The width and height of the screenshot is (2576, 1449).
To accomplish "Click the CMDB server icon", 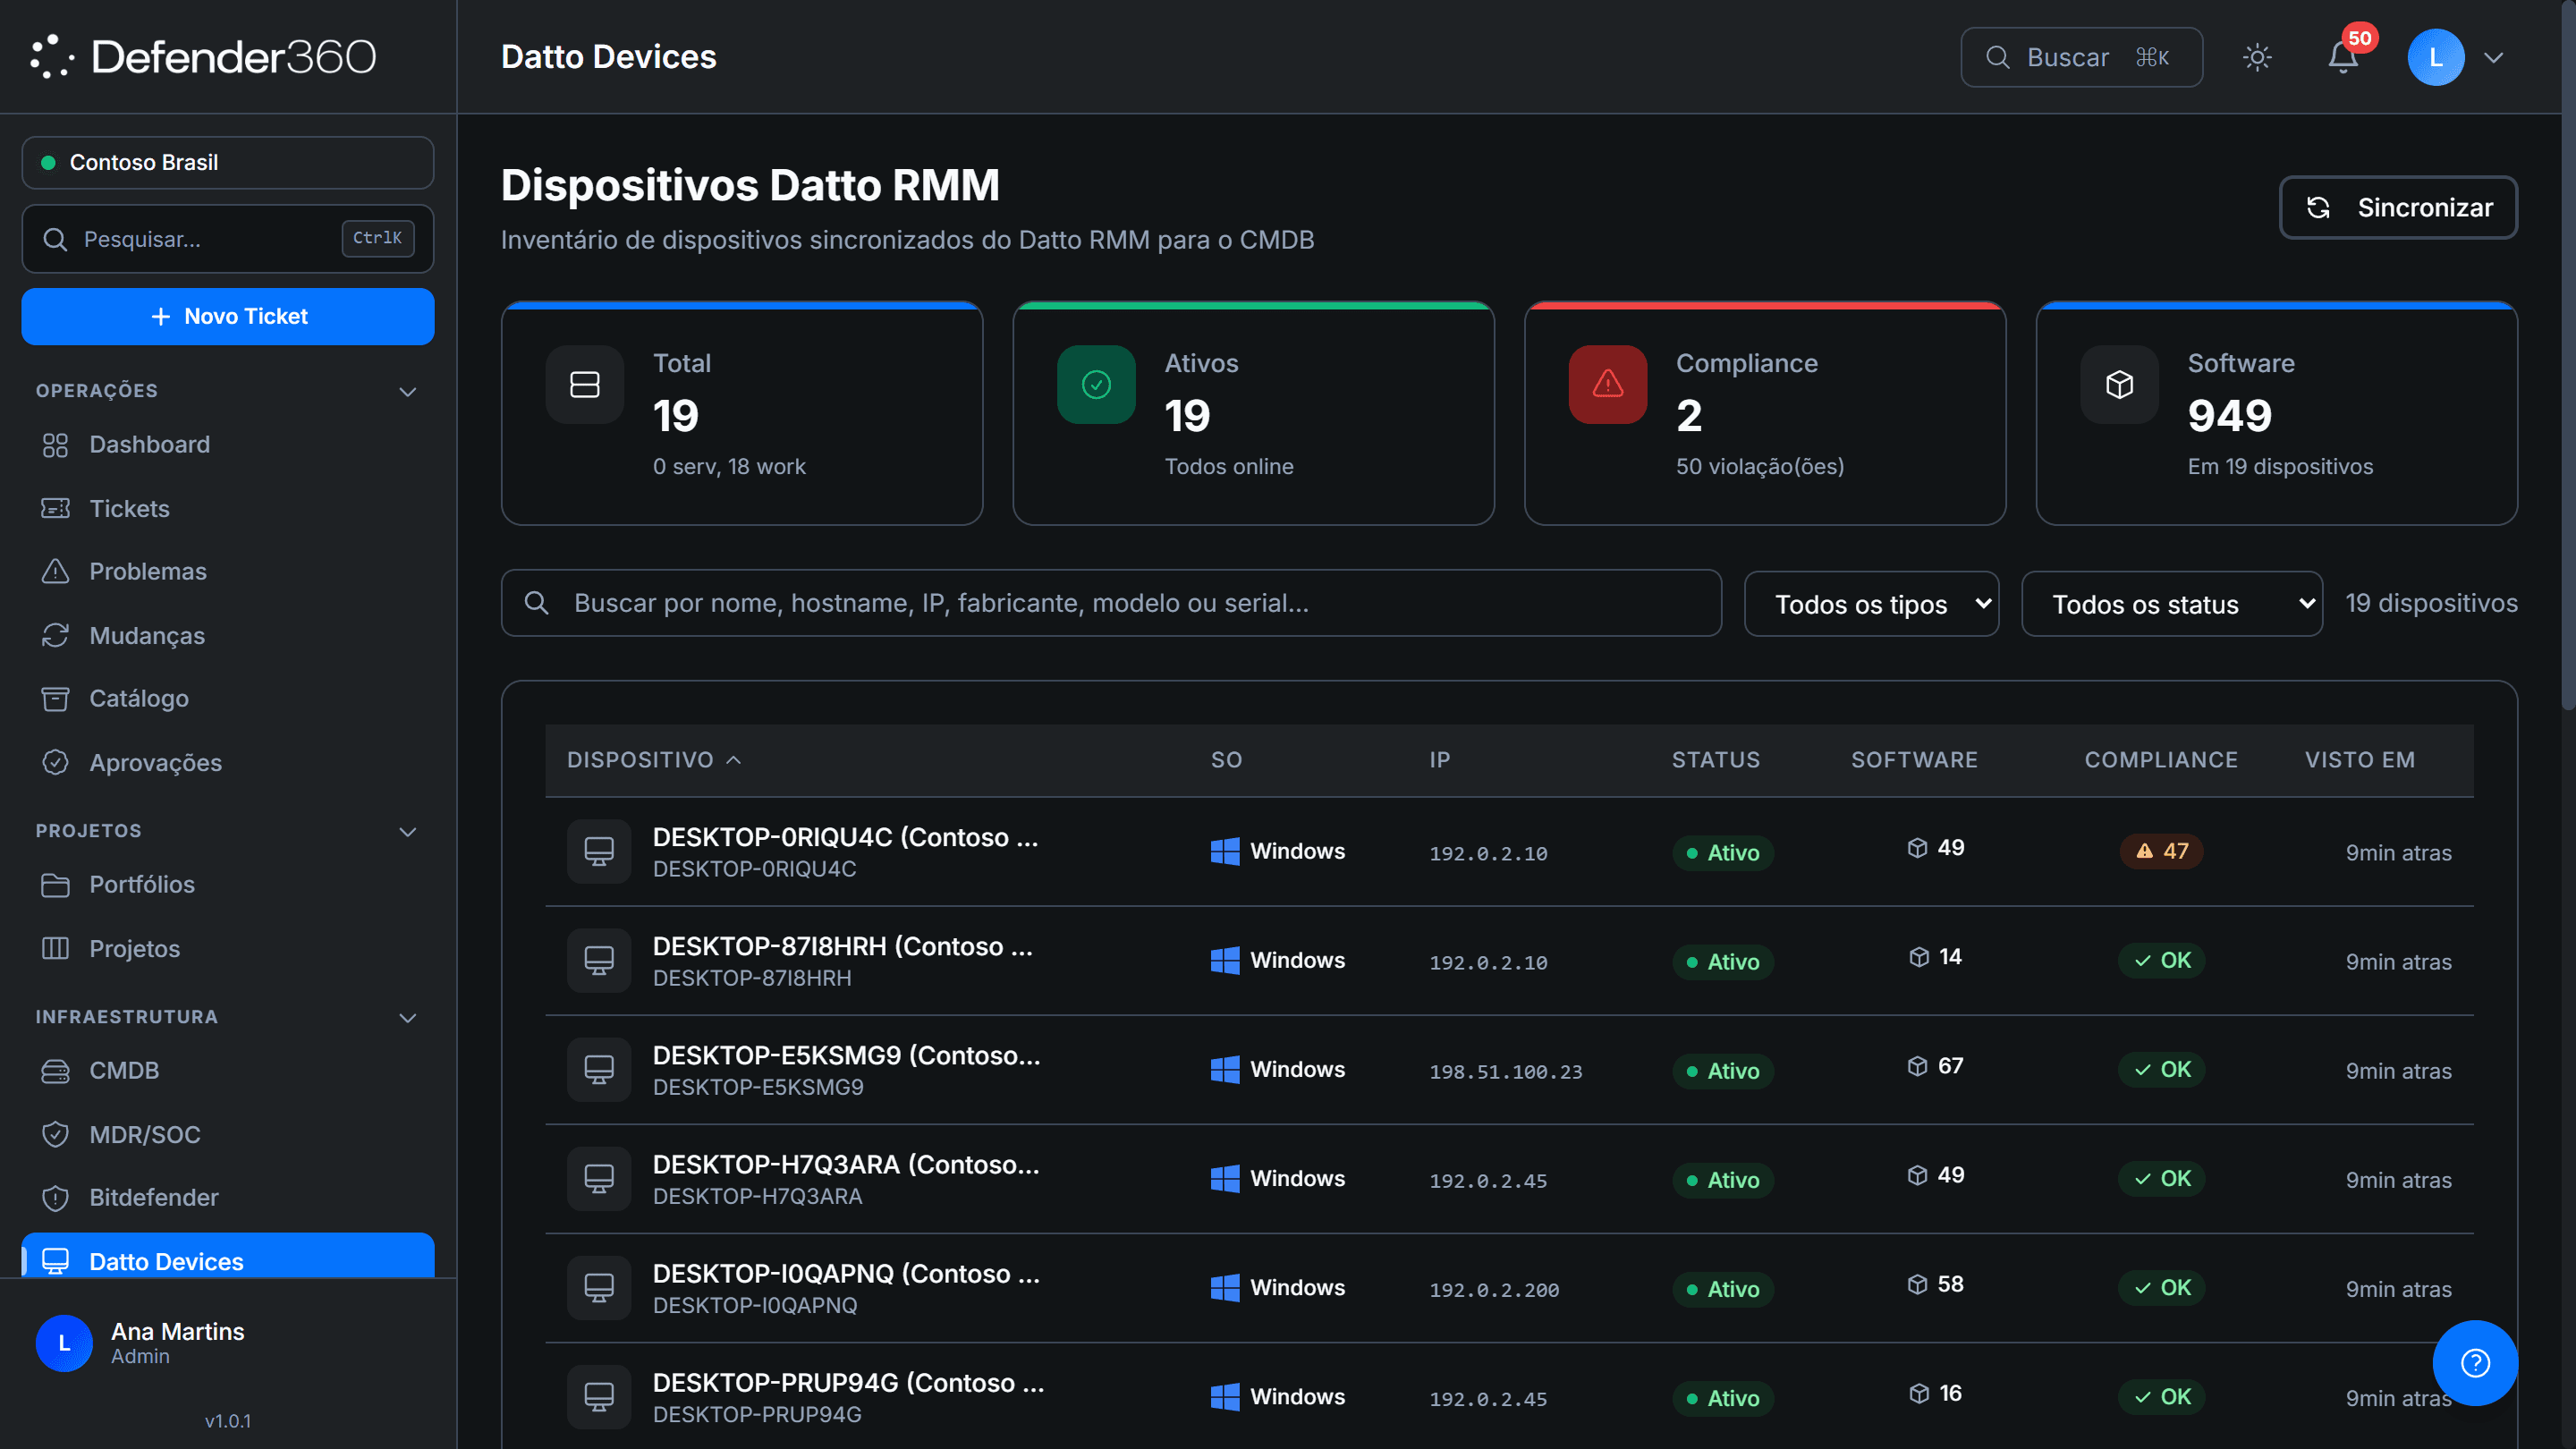I will (55, 1071).
